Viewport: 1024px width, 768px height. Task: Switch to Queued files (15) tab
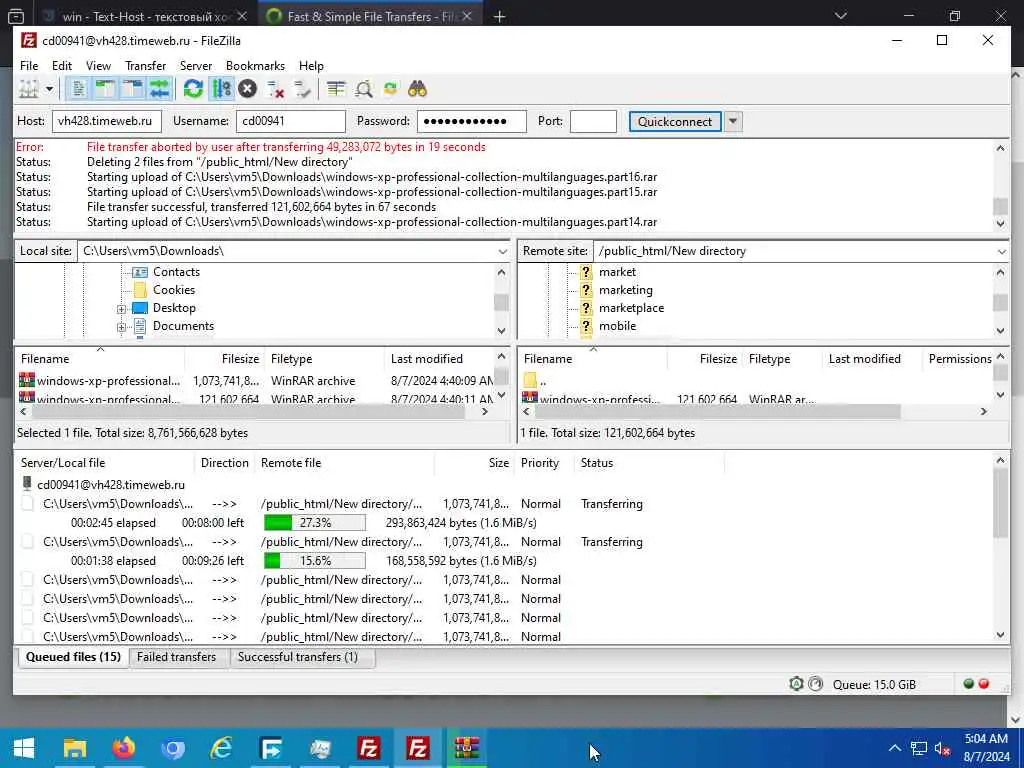tap(73, 657)
